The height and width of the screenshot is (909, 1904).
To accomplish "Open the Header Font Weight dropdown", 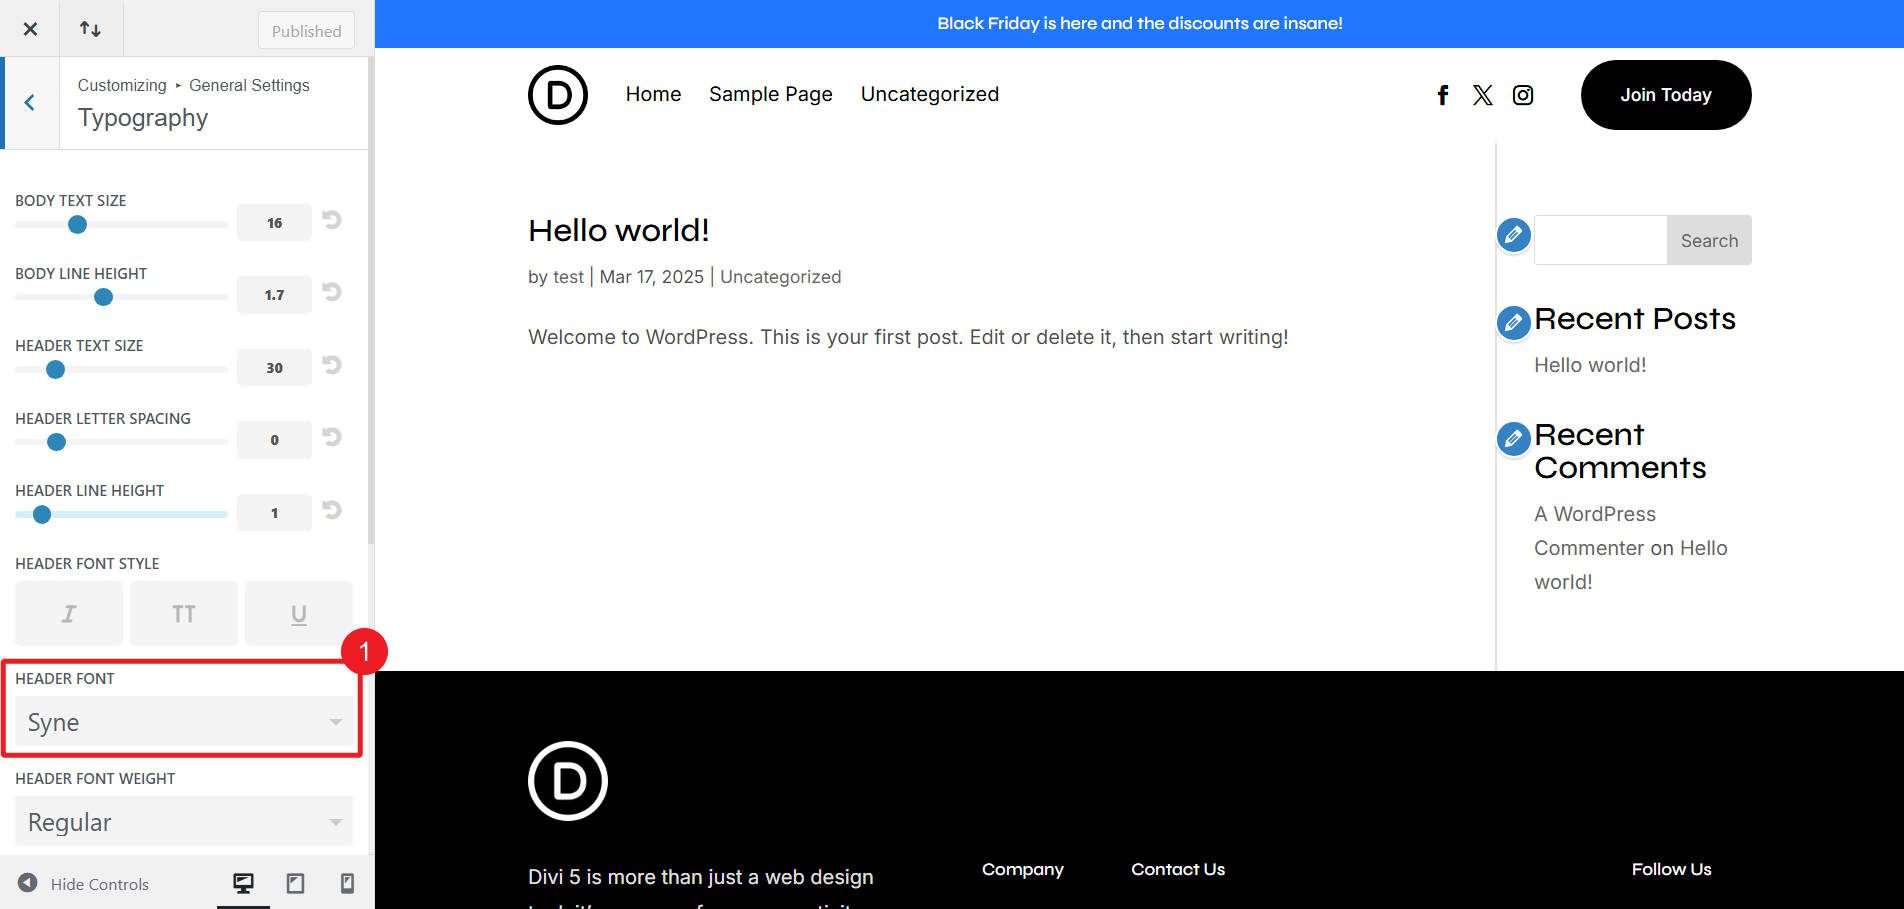I will (x=183, y=821).
